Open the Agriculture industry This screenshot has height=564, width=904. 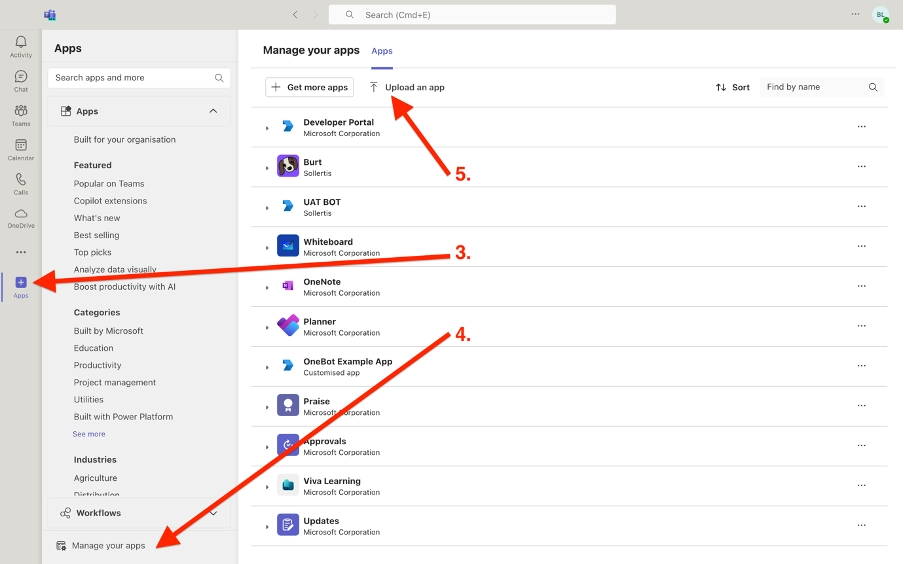(95, 477)
